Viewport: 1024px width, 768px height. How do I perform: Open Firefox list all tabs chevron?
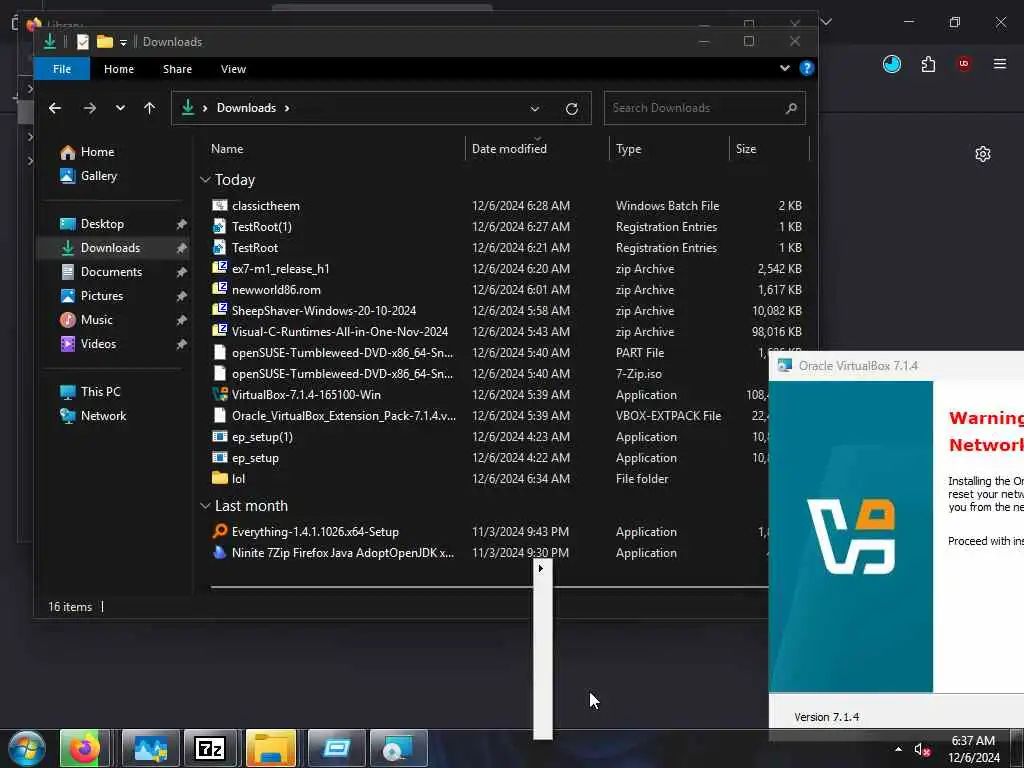[826, 22]
